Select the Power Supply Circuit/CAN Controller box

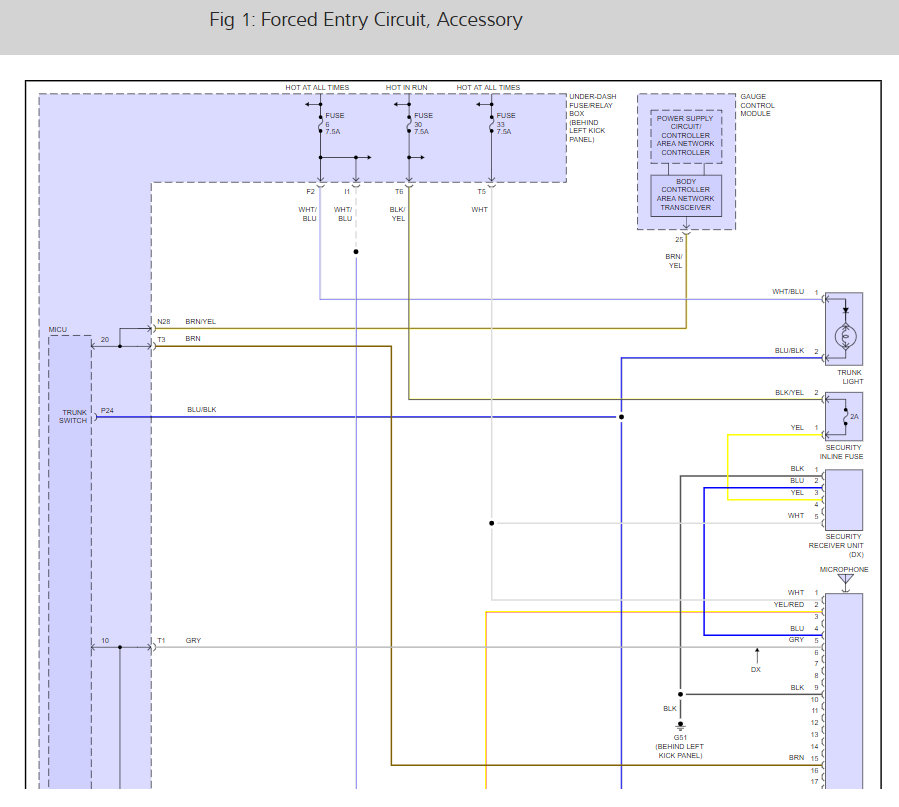pos(686,136)
